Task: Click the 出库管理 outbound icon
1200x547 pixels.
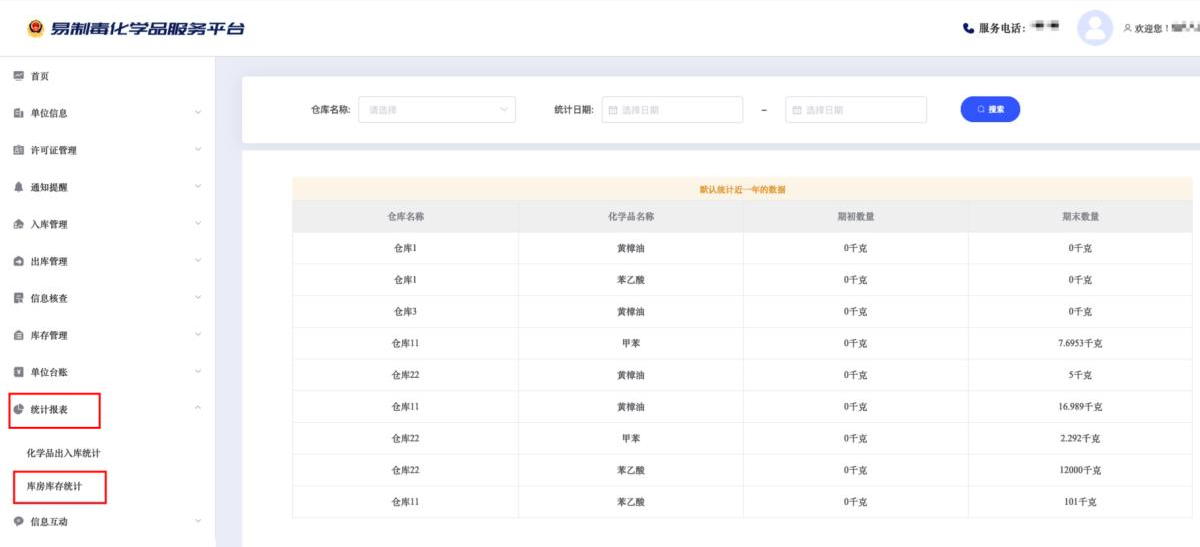Action: pyautogui.click(x=18, y=261)
